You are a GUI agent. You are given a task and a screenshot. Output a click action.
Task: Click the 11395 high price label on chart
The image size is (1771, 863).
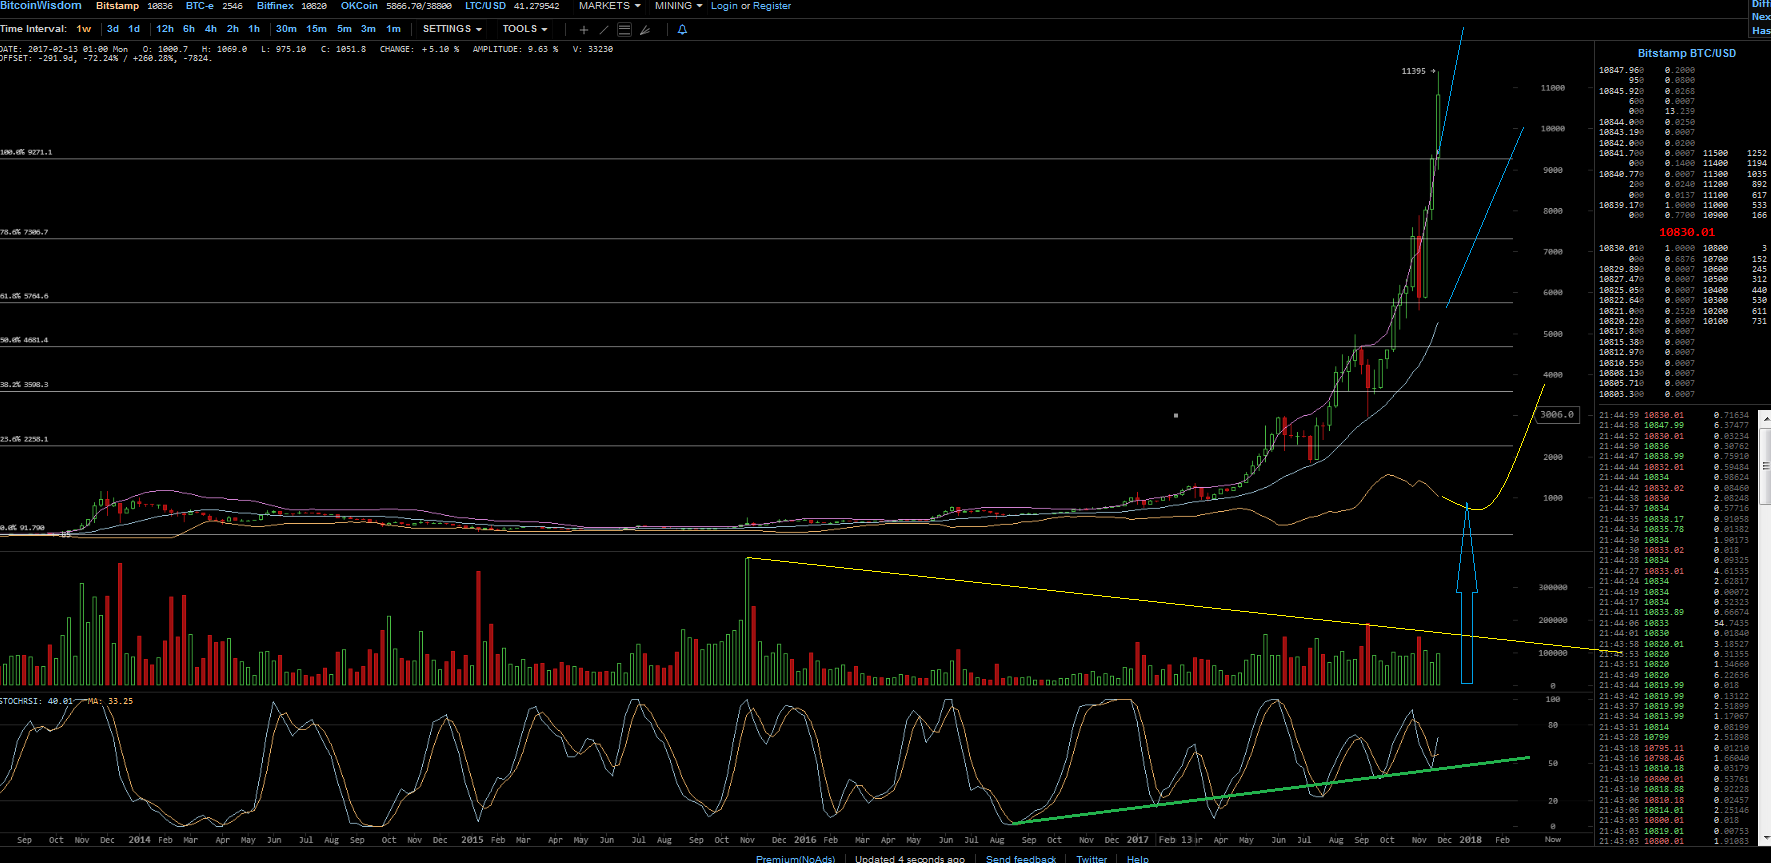pos(1413,71)
